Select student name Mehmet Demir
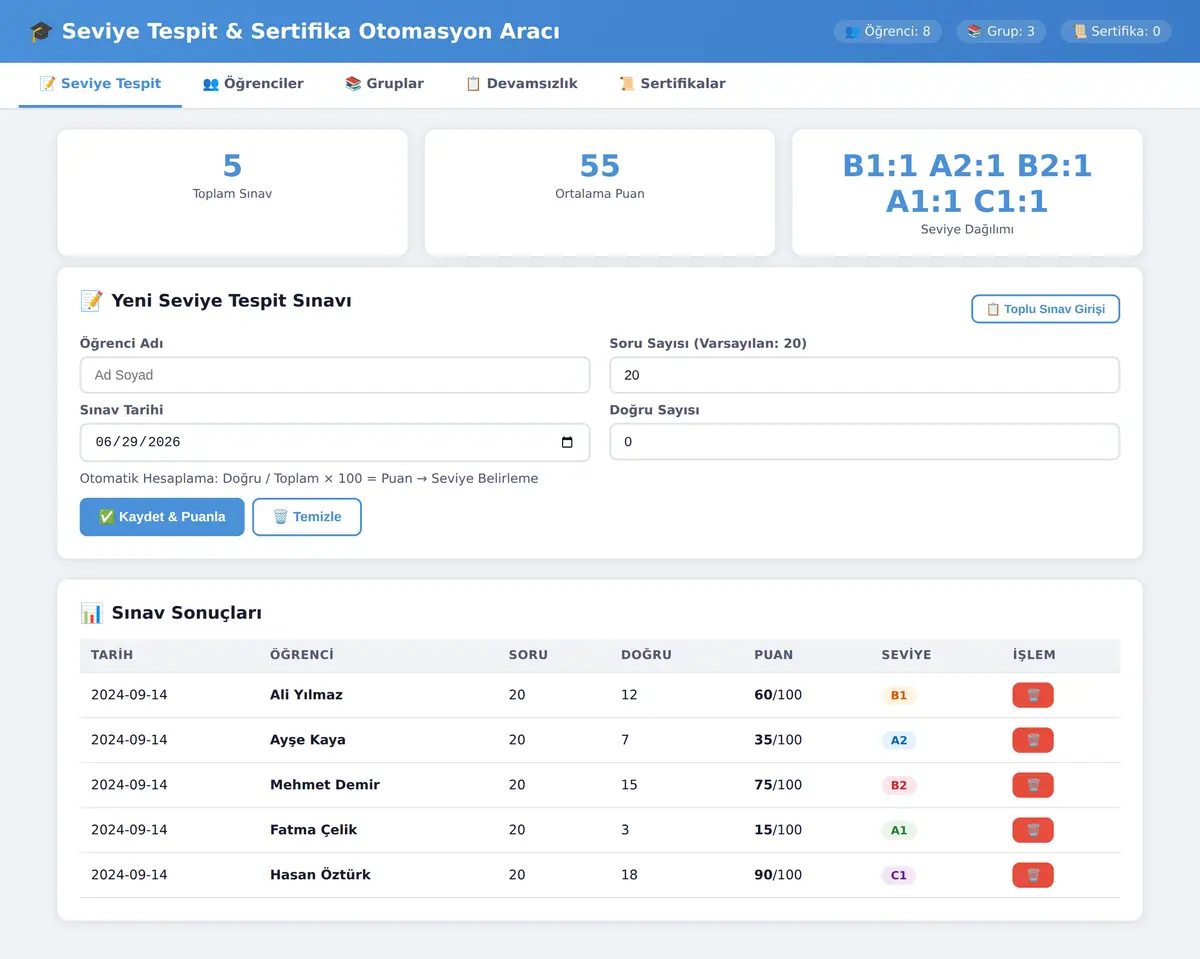Image resolution: width=1200 pixels, height=959 pixels. (x=325, y=785)
